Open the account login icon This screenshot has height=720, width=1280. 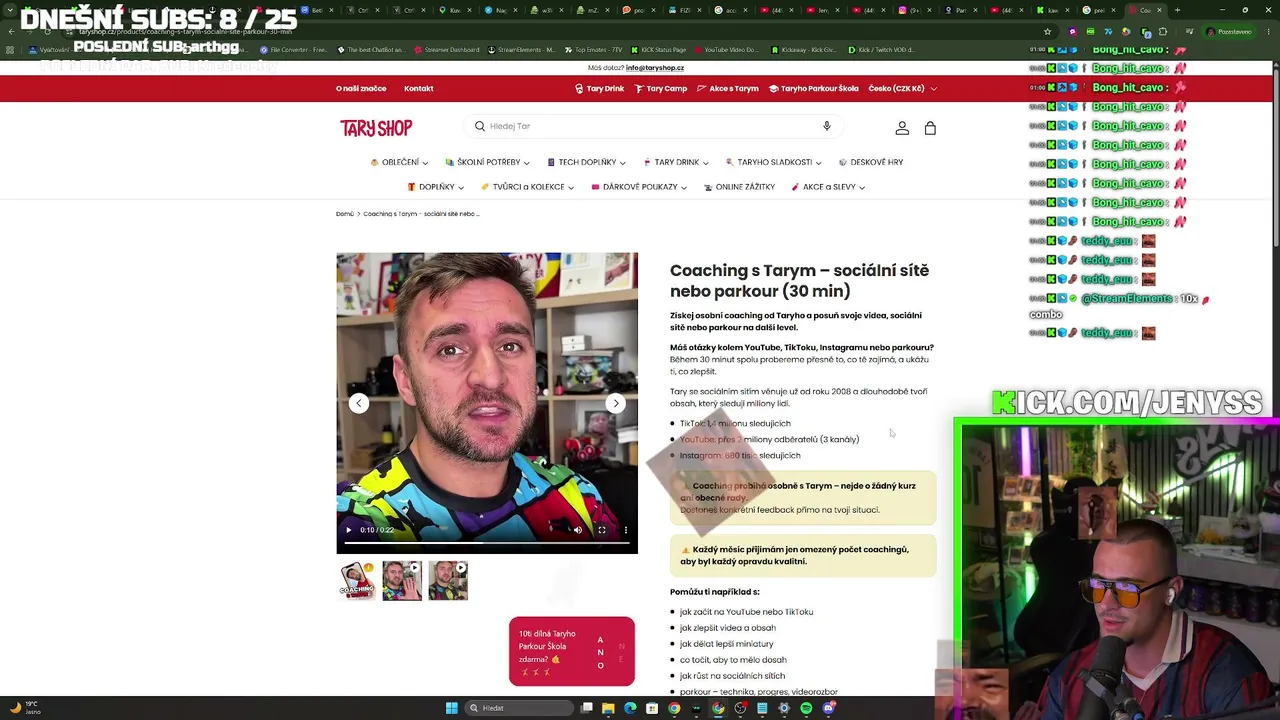point(902,128)
